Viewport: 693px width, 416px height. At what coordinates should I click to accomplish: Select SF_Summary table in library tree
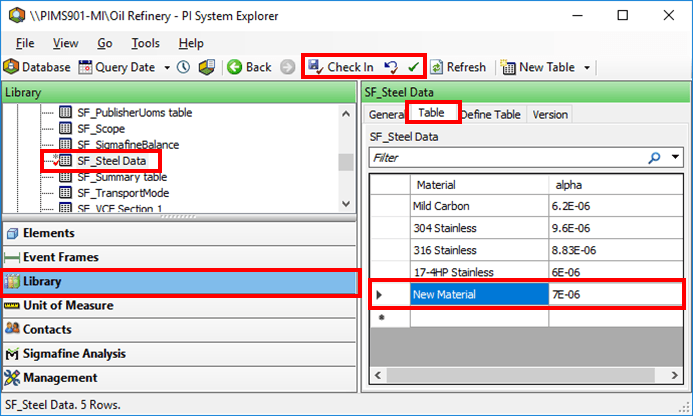click(x=122, y=177)
